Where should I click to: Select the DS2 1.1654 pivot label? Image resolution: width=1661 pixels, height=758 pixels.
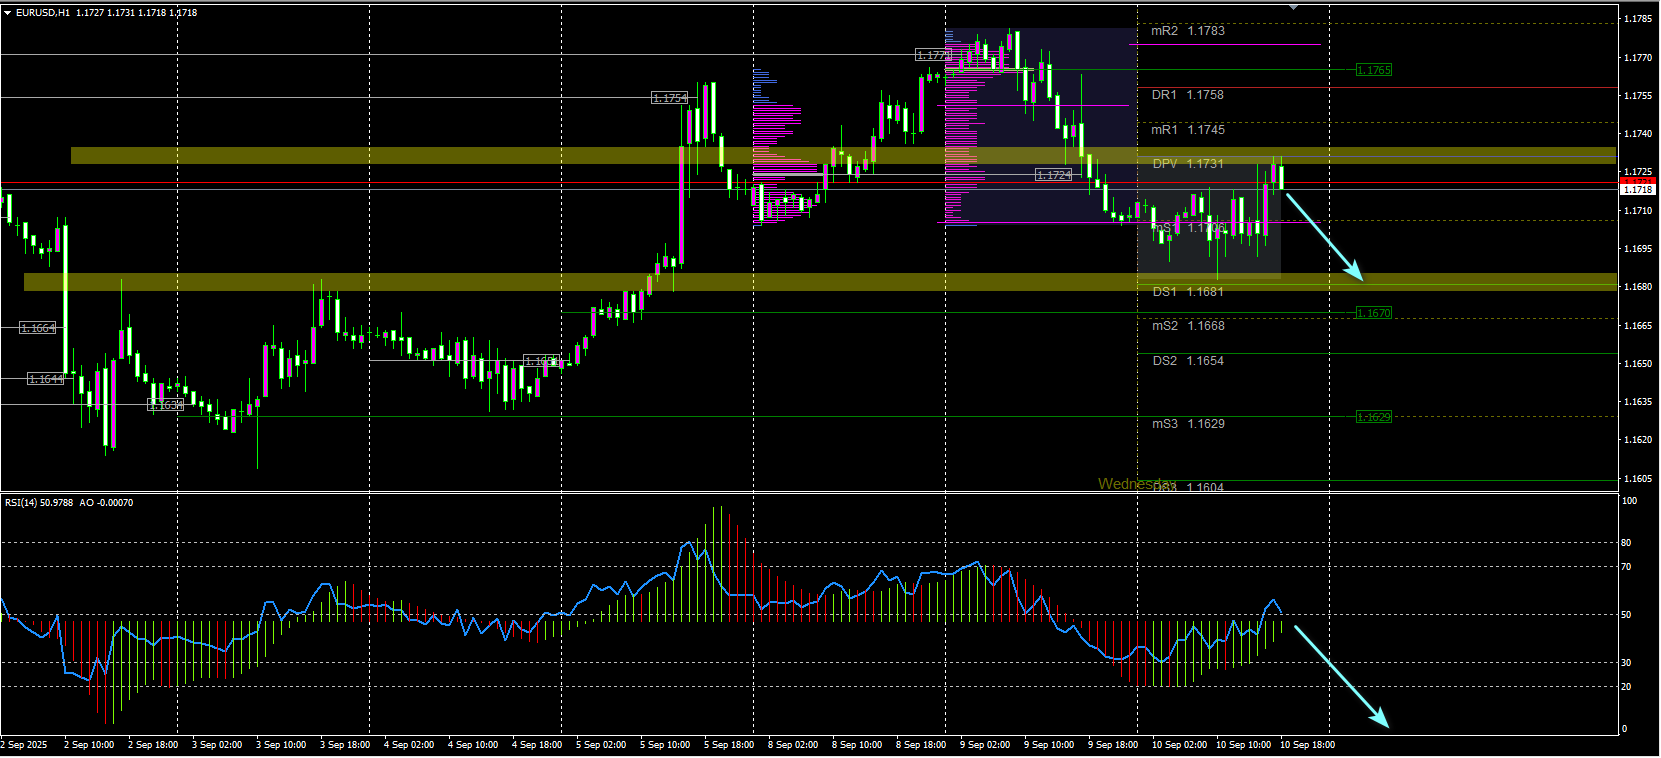(x=1188, y=361)
